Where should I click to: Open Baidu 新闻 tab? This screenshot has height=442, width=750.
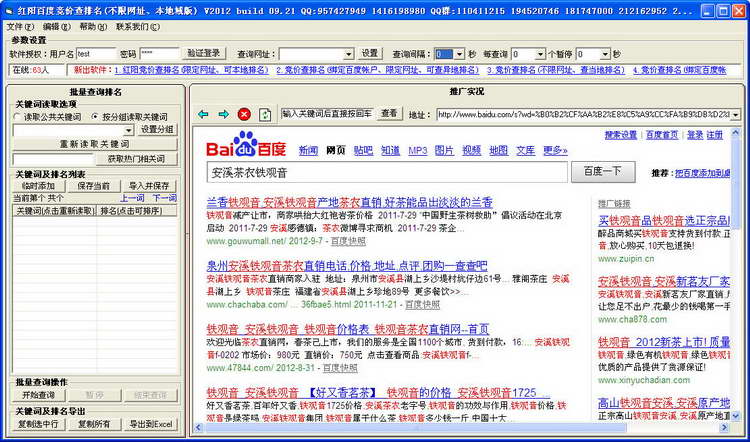point(309,150)
